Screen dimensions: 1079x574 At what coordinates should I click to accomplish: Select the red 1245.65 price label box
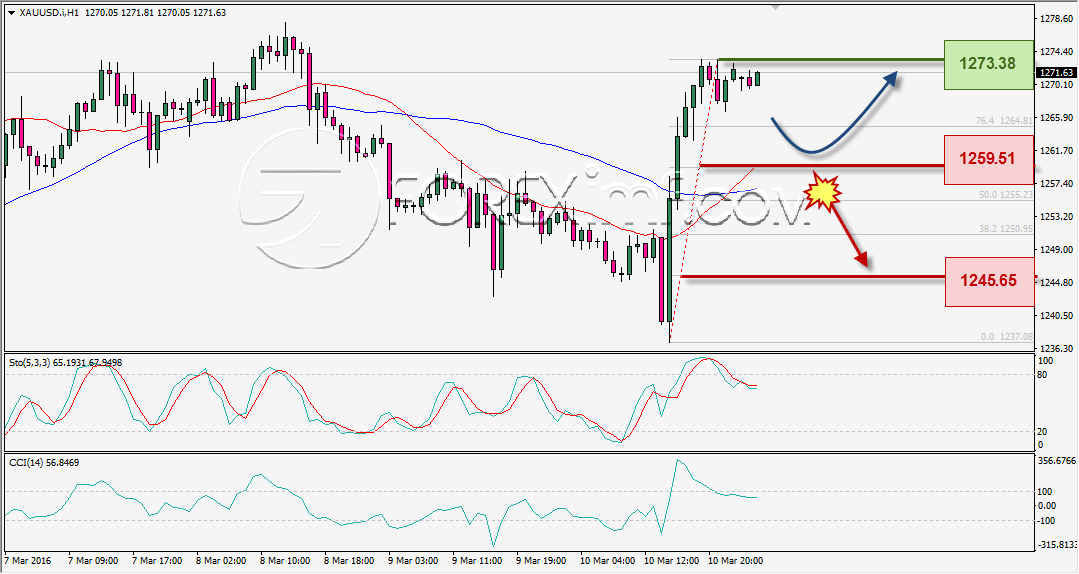tap(989, 281)
